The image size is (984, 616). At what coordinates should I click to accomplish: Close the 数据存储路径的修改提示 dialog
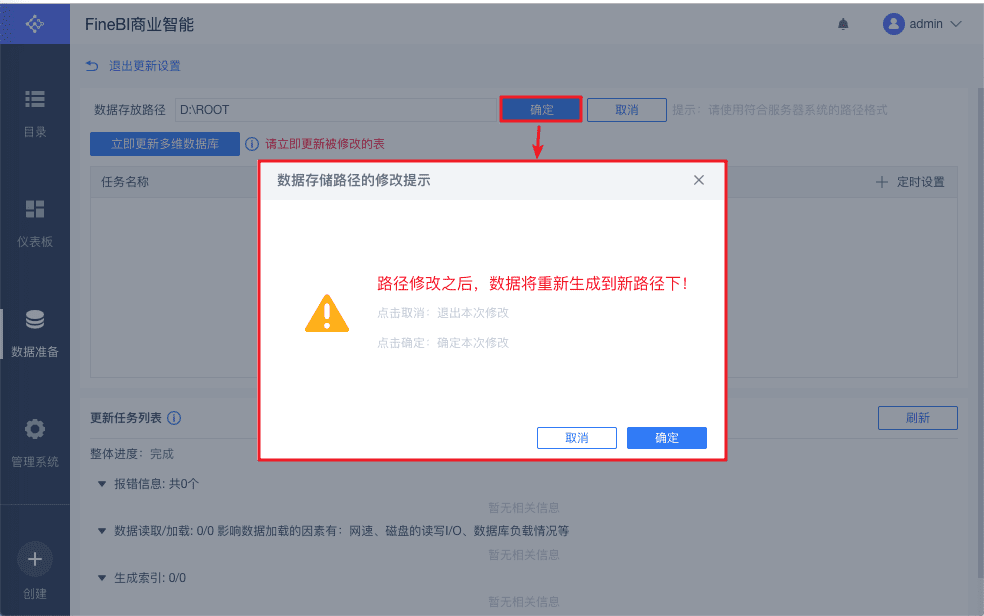click(698, 180)
